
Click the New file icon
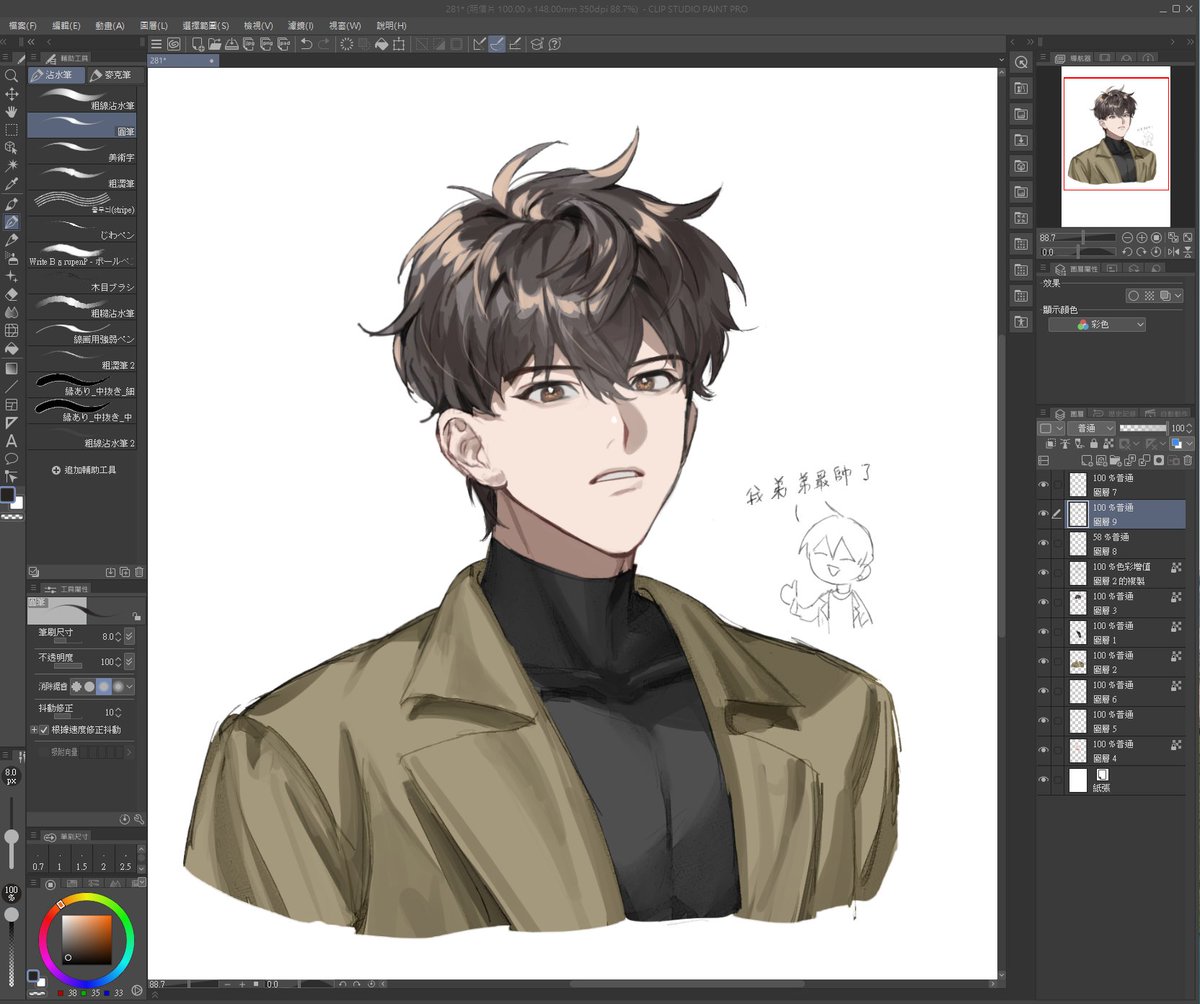click(x=198, y=44)
